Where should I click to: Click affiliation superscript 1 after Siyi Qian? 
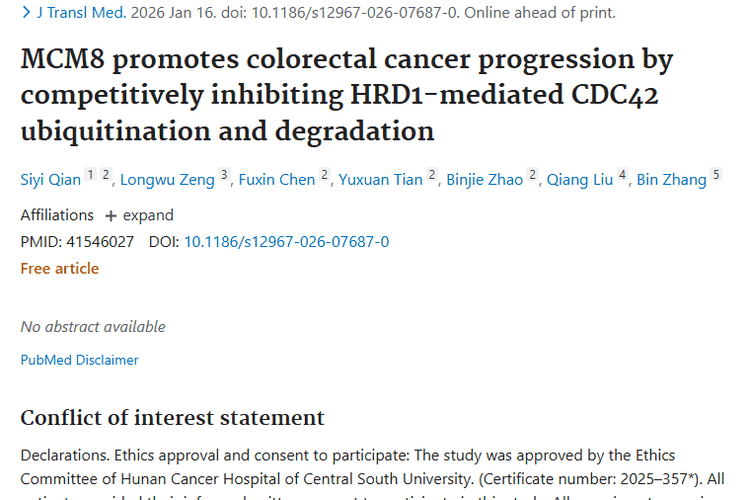point(90,176)
